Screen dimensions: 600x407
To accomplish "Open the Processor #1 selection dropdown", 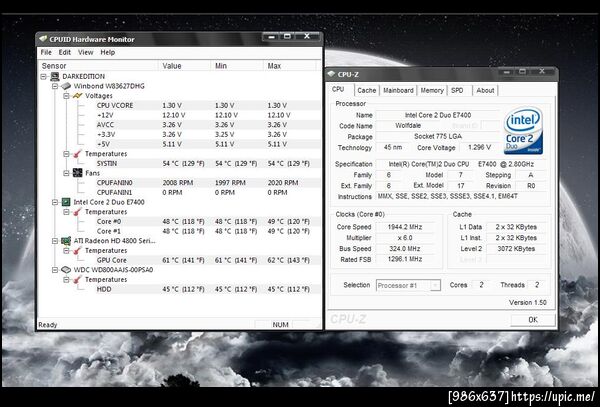I will [x=435, y=285].
